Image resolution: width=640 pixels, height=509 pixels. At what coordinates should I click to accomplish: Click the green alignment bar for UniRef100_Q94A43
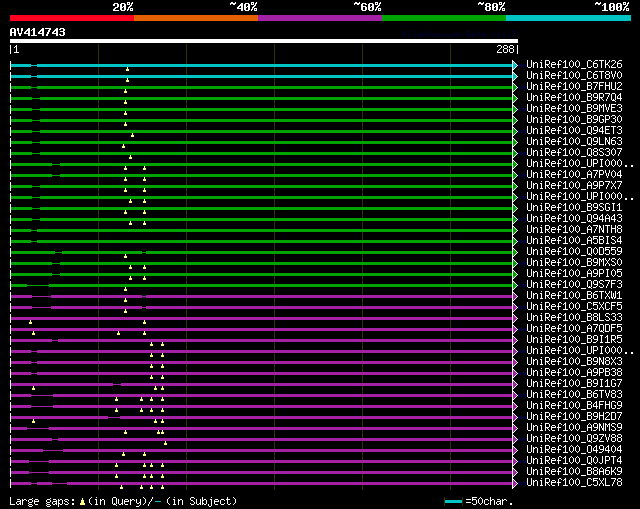pos(300,218)
